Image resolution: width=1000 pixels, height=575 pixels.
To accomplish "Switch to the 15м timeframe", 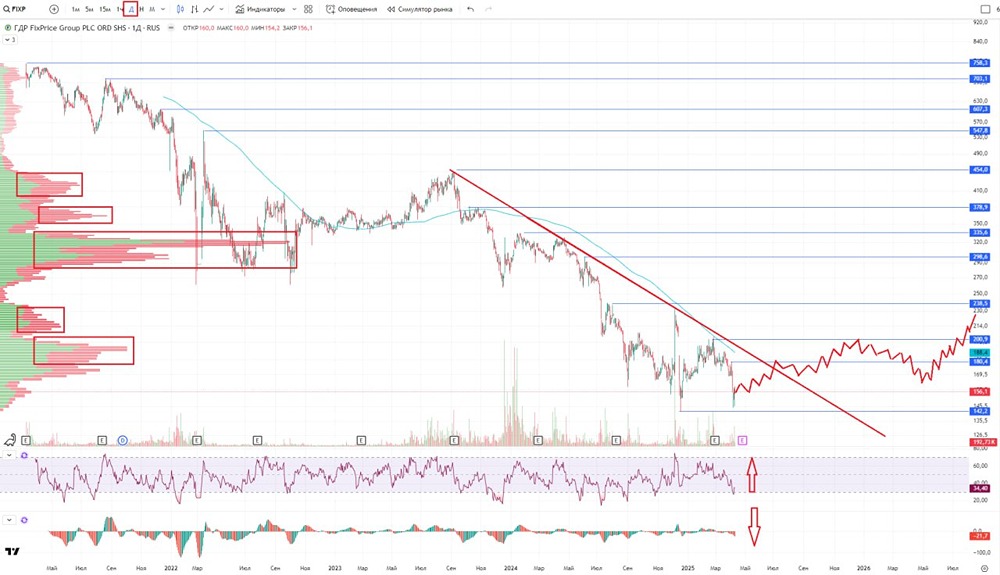I will 105,10.
